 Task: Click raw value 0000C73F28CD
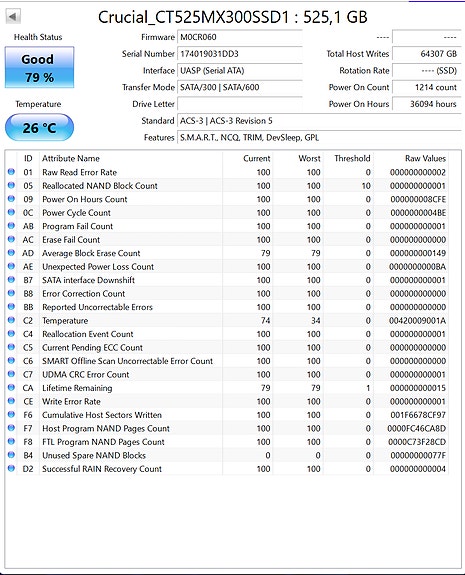(x=417, y=442)
